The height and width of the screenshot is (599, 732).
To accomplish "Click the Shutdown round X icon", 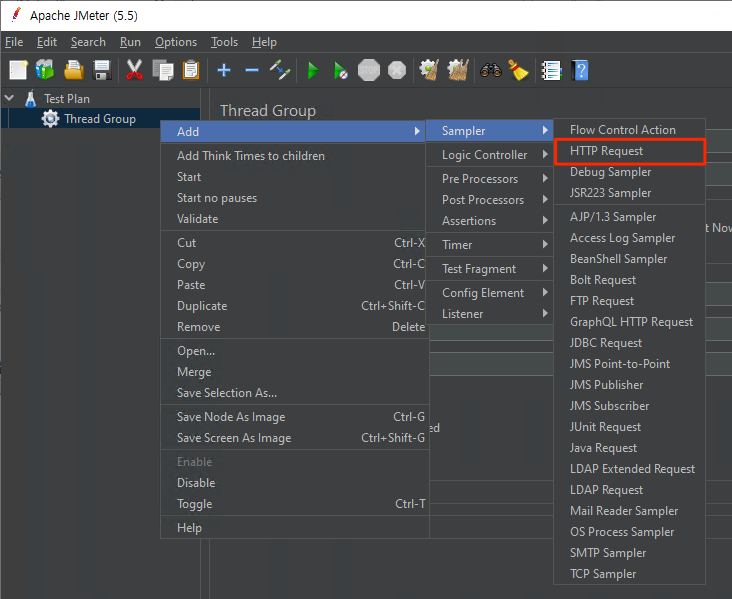I will [397, 70].
